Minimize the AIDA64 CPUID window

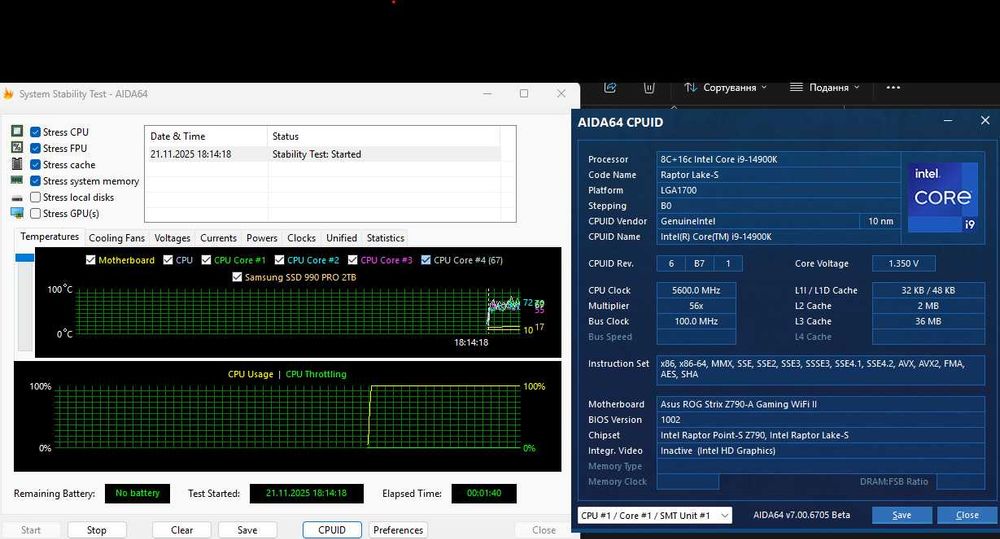click(x=948, y=121)
